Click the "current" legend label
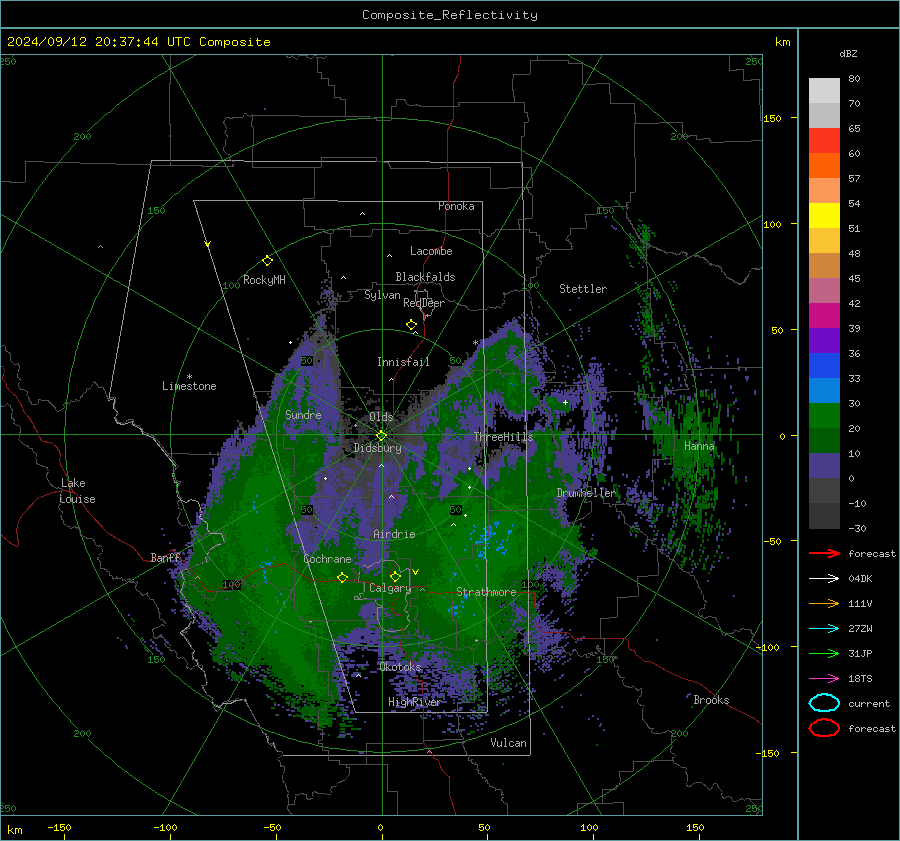 869,704
